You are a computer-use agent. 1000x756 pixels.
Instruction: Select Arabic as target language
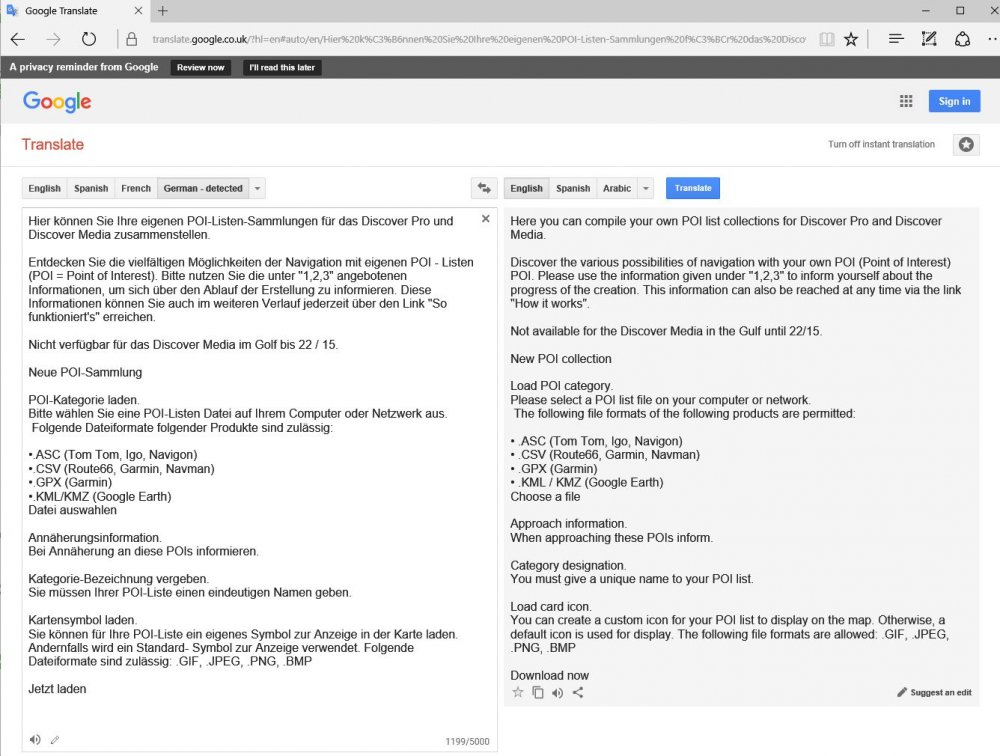click(617, 188)
